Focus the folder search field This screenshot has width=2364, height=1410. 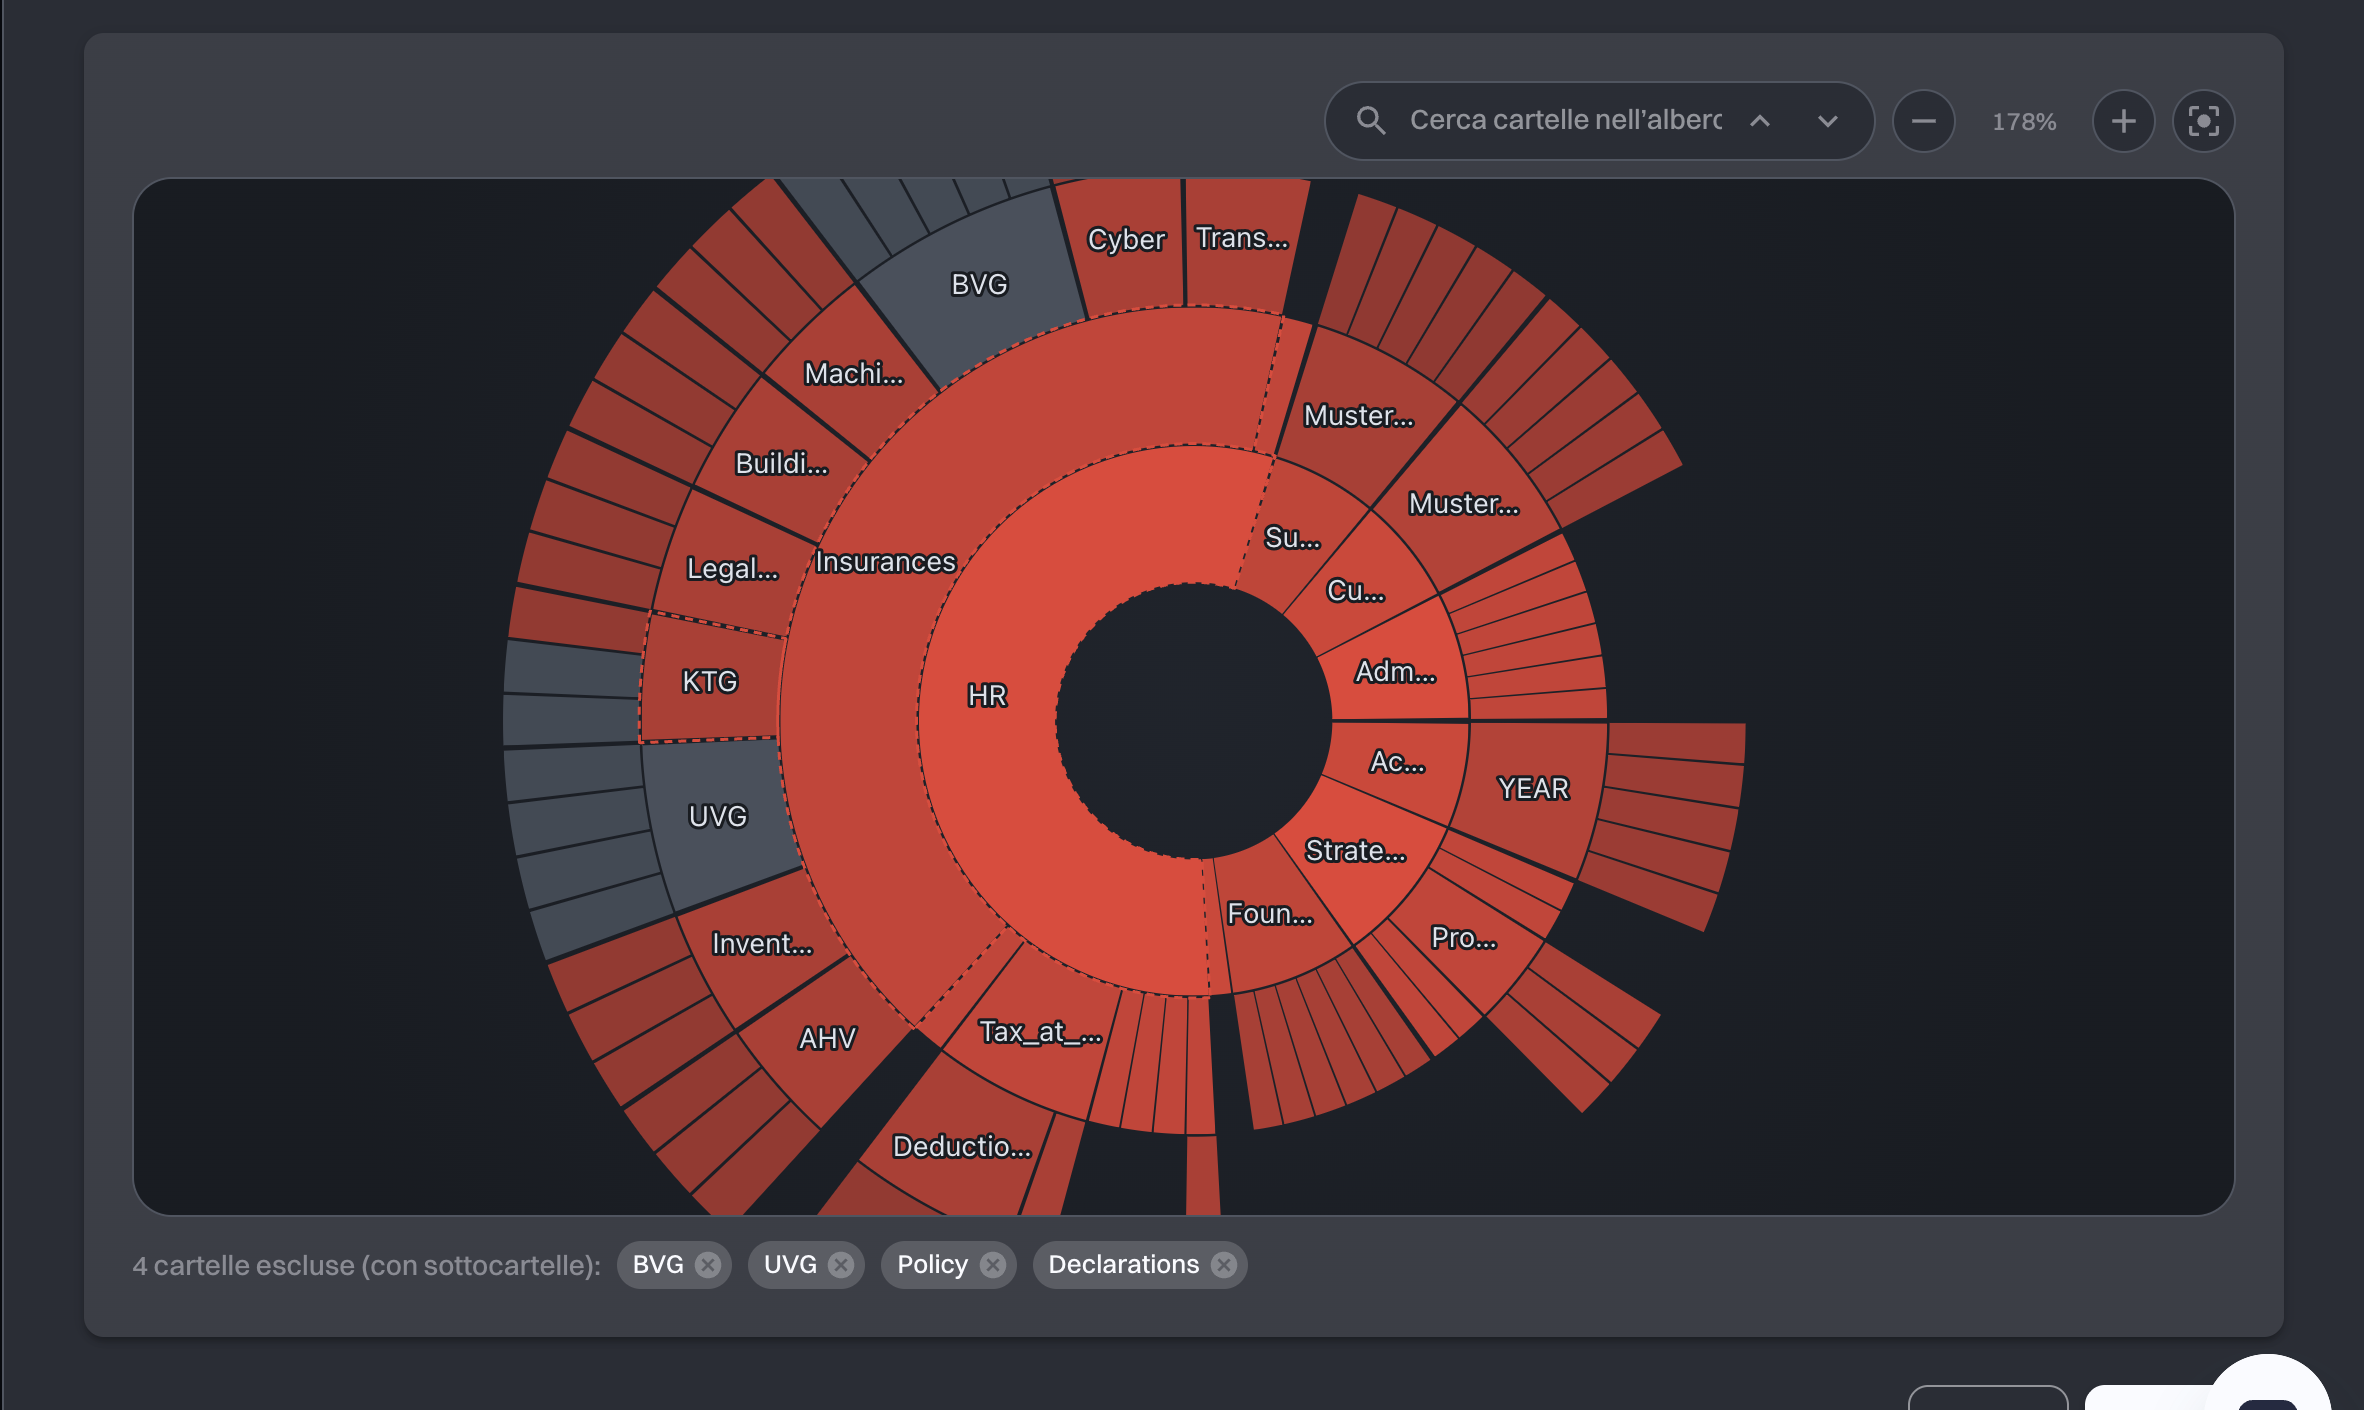[x=1565, y=120]
